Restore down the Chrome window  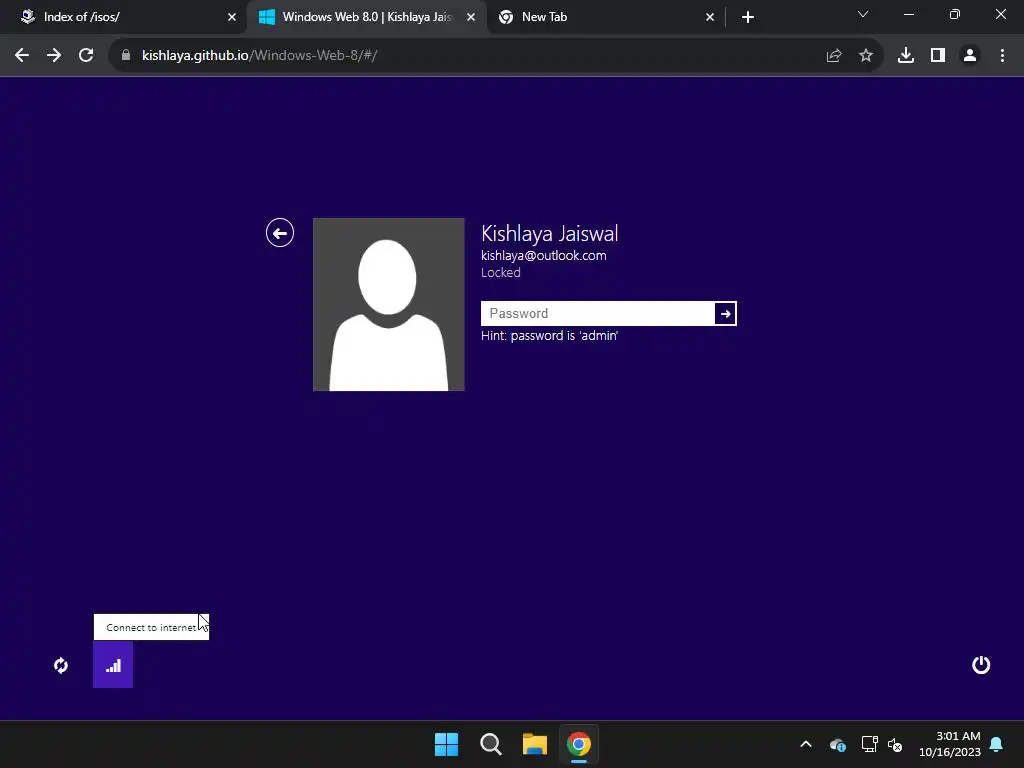click(x=955, y=14)
